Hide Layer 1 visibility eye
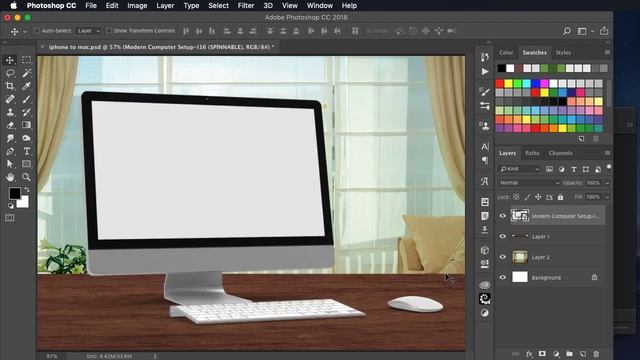The width and height of the screenshot is (640, 360). [503, 236]
